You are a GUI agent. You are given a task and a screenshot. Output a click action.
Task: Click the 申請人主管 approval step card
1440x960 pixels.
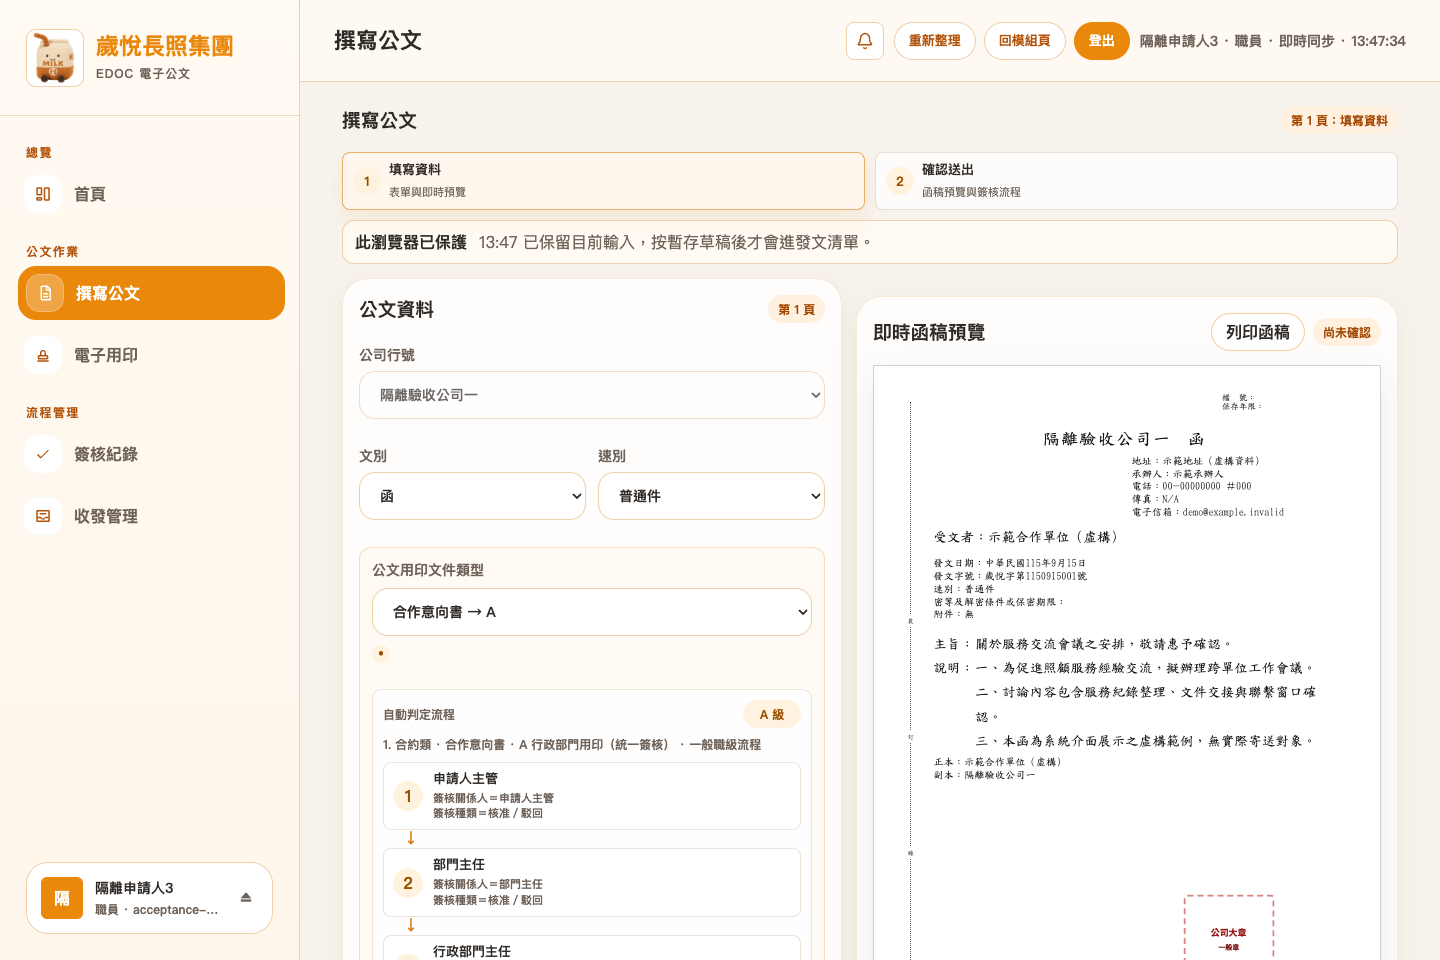592,796
